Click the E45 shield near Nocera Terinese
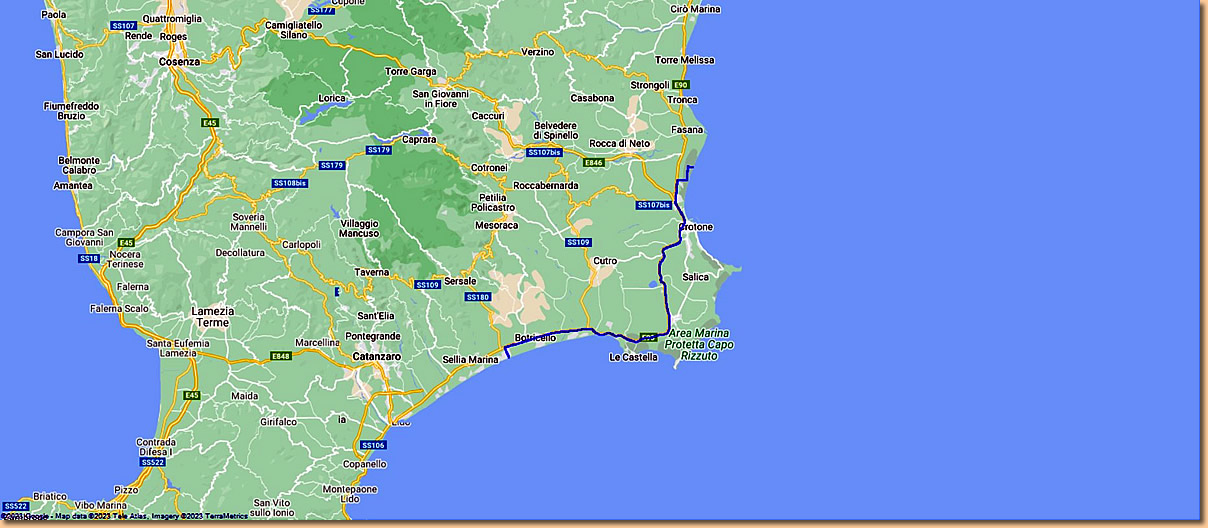The image size is (1208, 528). 126,242
